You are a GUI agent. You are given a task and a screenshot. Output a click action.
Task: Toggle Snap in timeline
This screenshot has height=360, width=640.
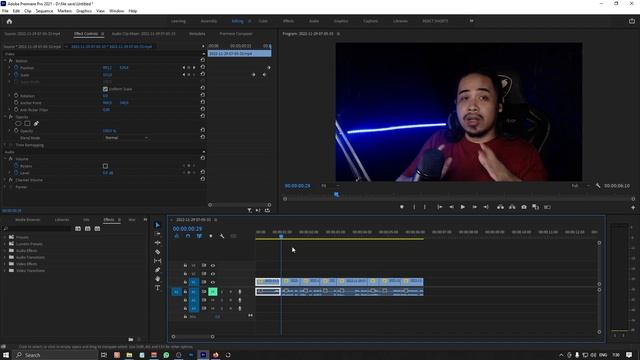point(188,236)
